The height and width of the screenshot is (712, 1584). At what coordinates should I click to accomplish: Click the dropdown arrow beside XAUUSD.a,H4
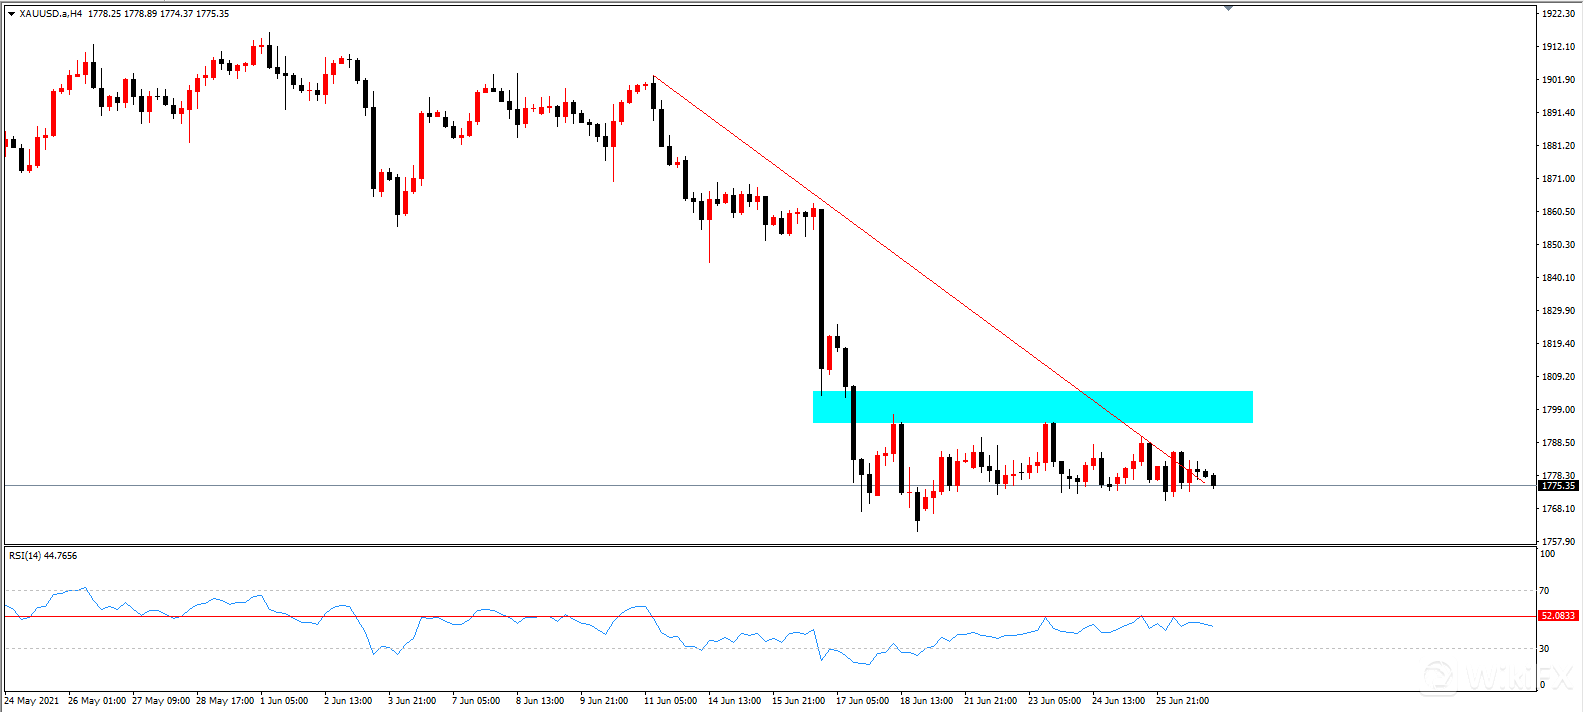tap(11, 14)
